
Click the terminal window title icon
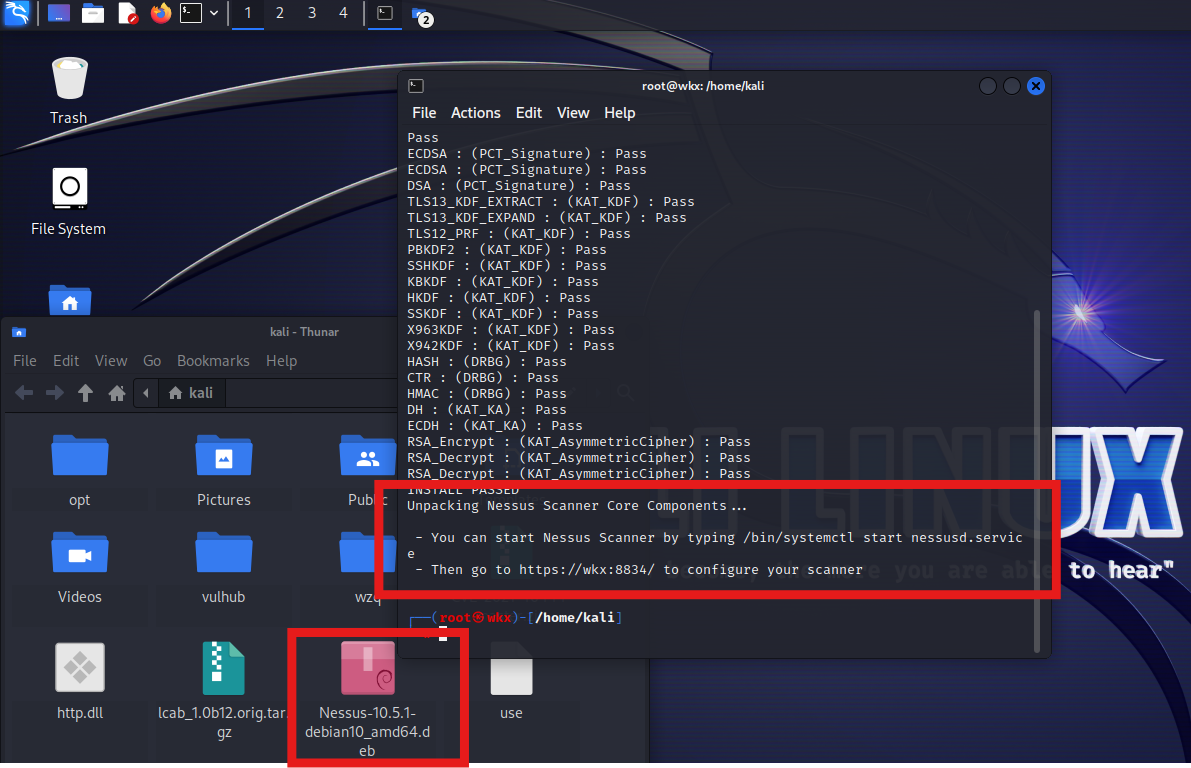(415, 86)
